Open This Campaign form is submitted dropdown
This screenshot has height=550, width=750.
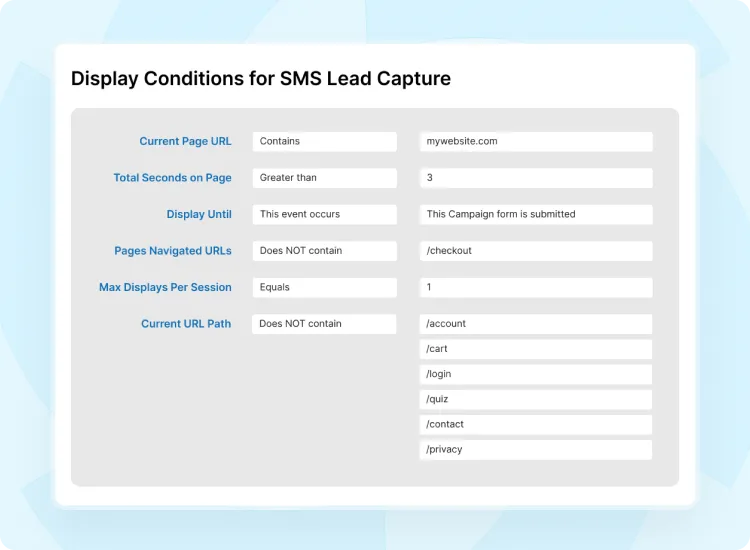point(536,214)
